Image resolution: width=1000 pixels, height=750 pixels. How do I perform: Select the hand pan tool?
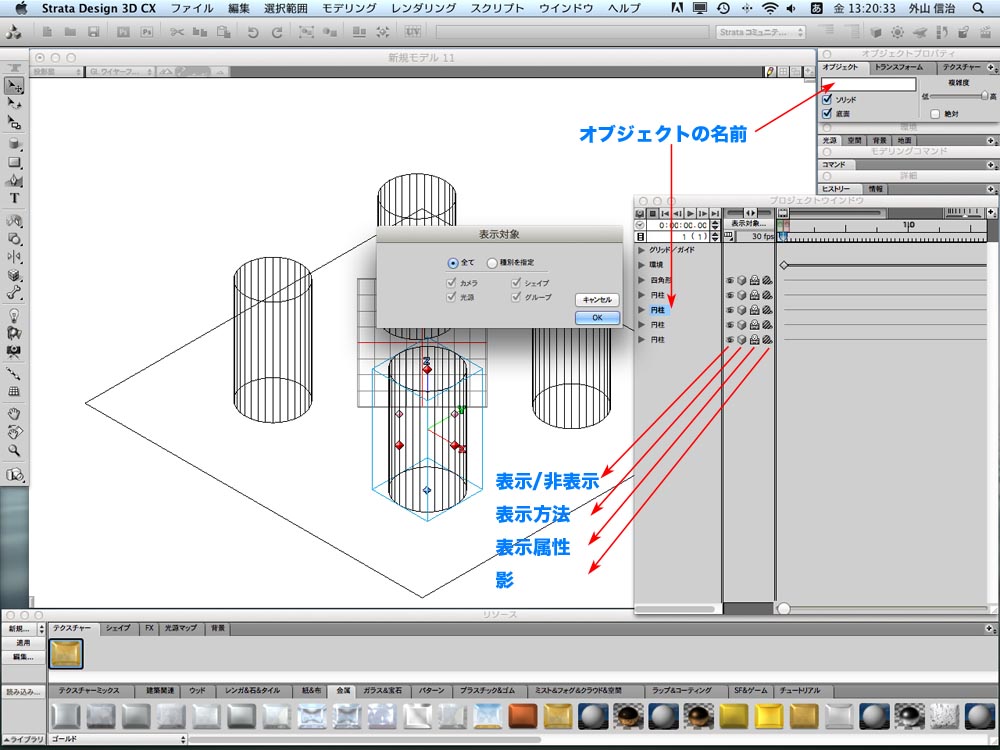15,413
